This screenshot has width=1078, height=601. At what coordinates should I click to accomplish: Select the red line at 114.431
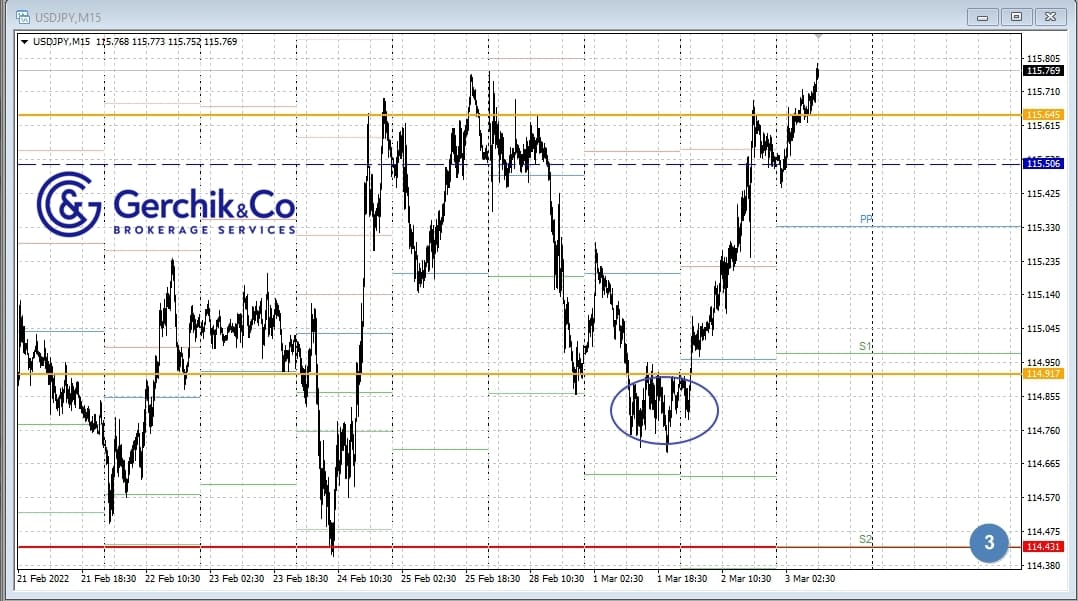[500, 547]
